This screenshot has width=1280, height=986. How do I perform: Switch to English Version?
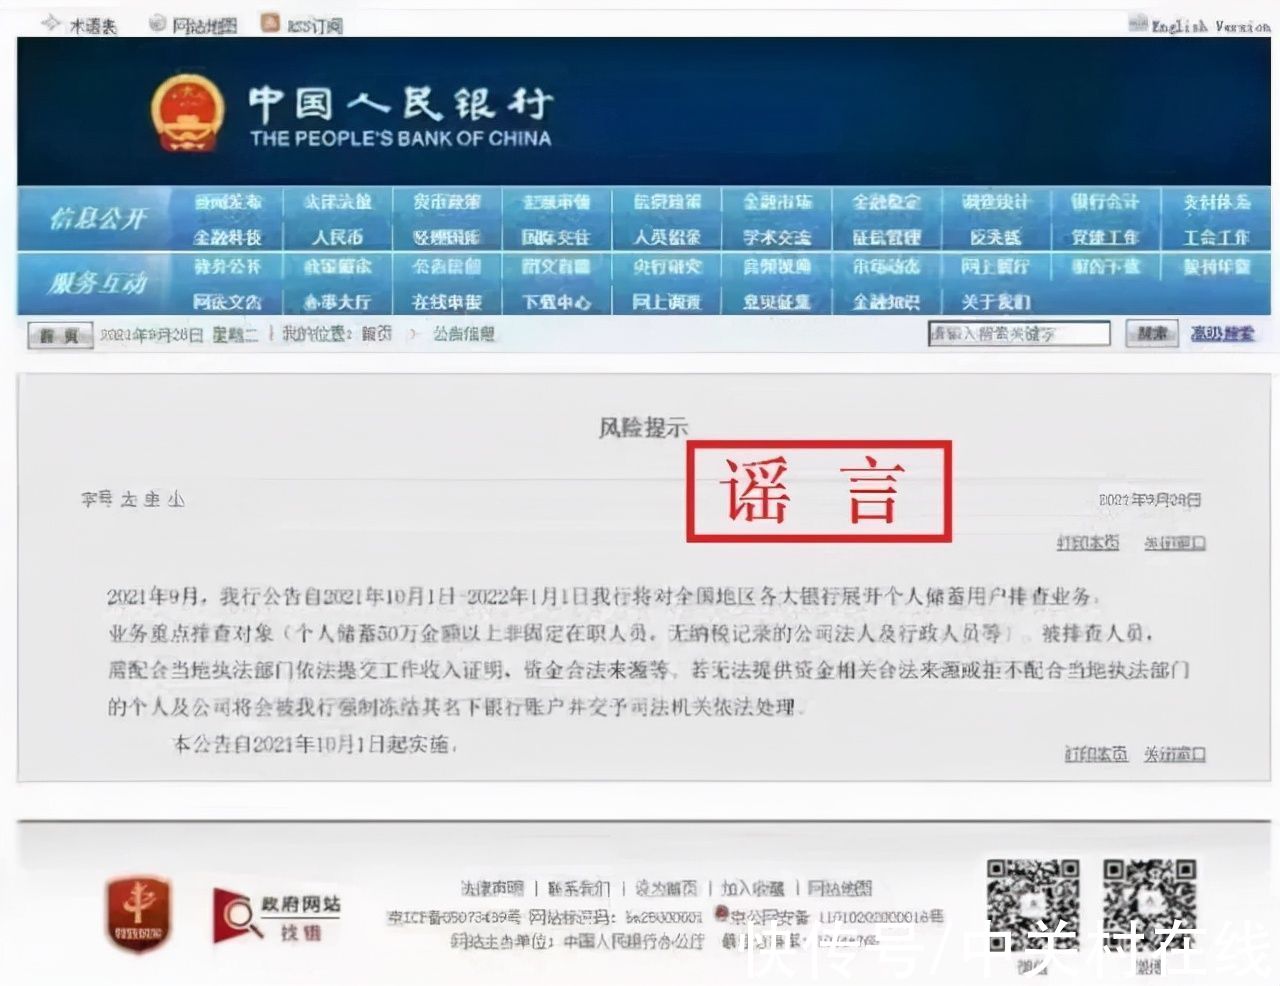pyautogui.click(x=1209, y=25)
